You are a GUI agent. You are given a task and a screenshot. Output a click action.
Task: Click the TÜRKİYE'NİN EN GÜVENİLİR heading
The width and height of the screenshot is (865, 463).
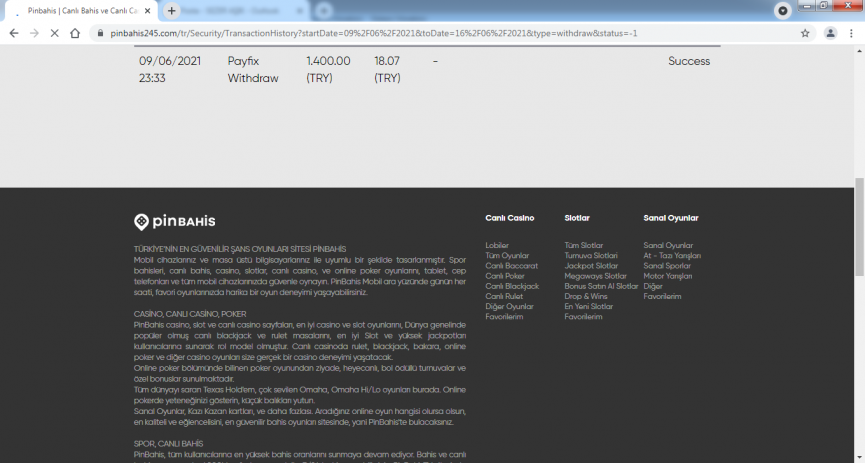240,249
